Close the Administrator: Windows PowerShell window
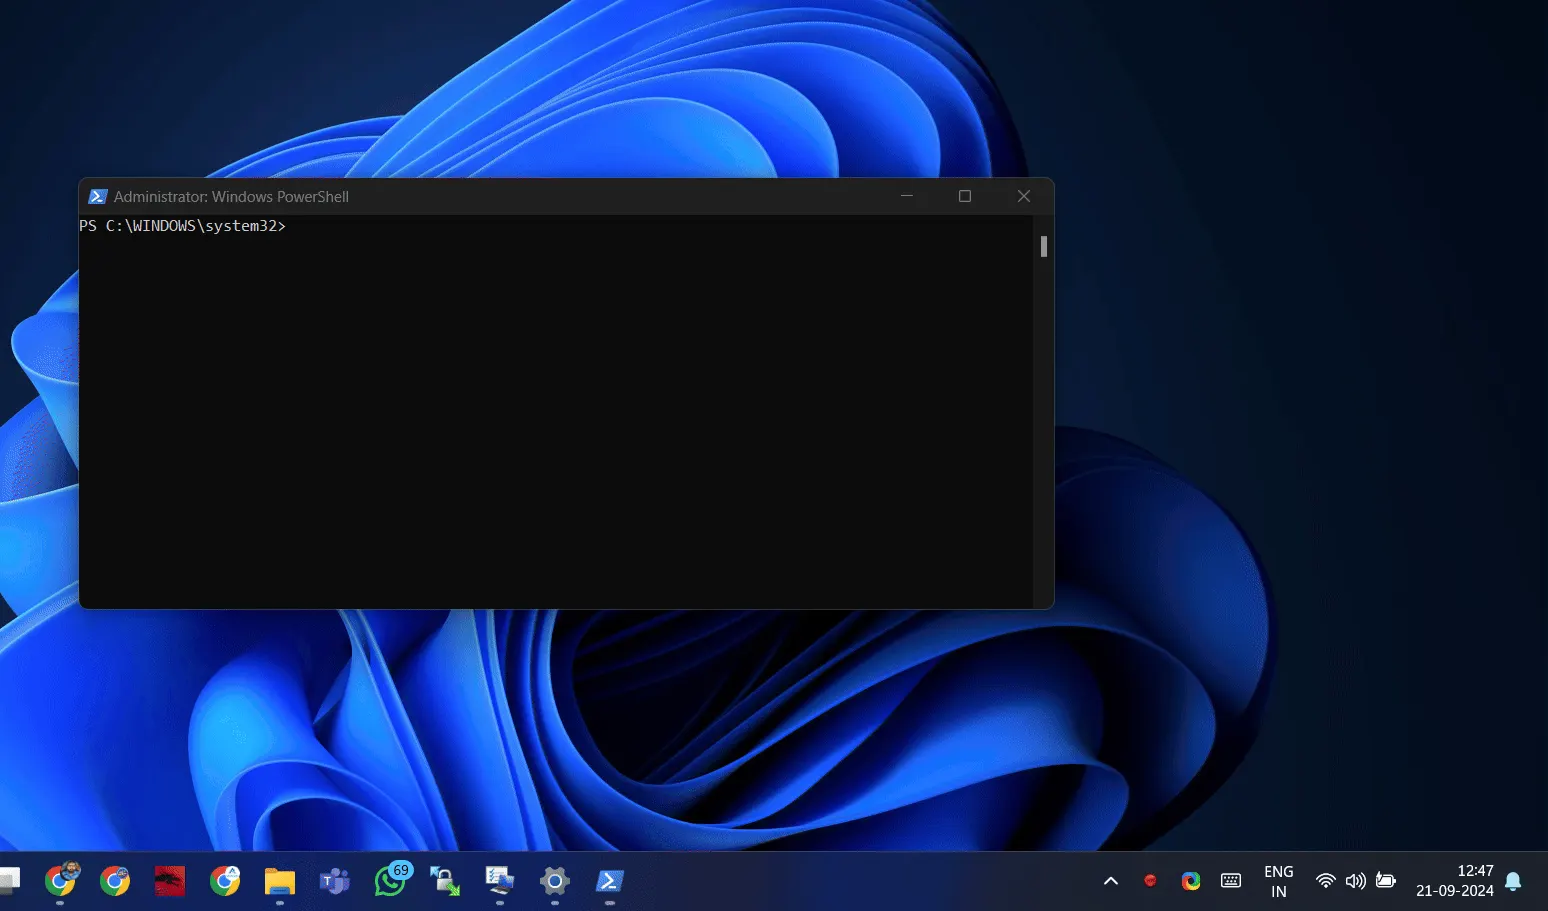 pyautogui.click(x=1024, y=196)
